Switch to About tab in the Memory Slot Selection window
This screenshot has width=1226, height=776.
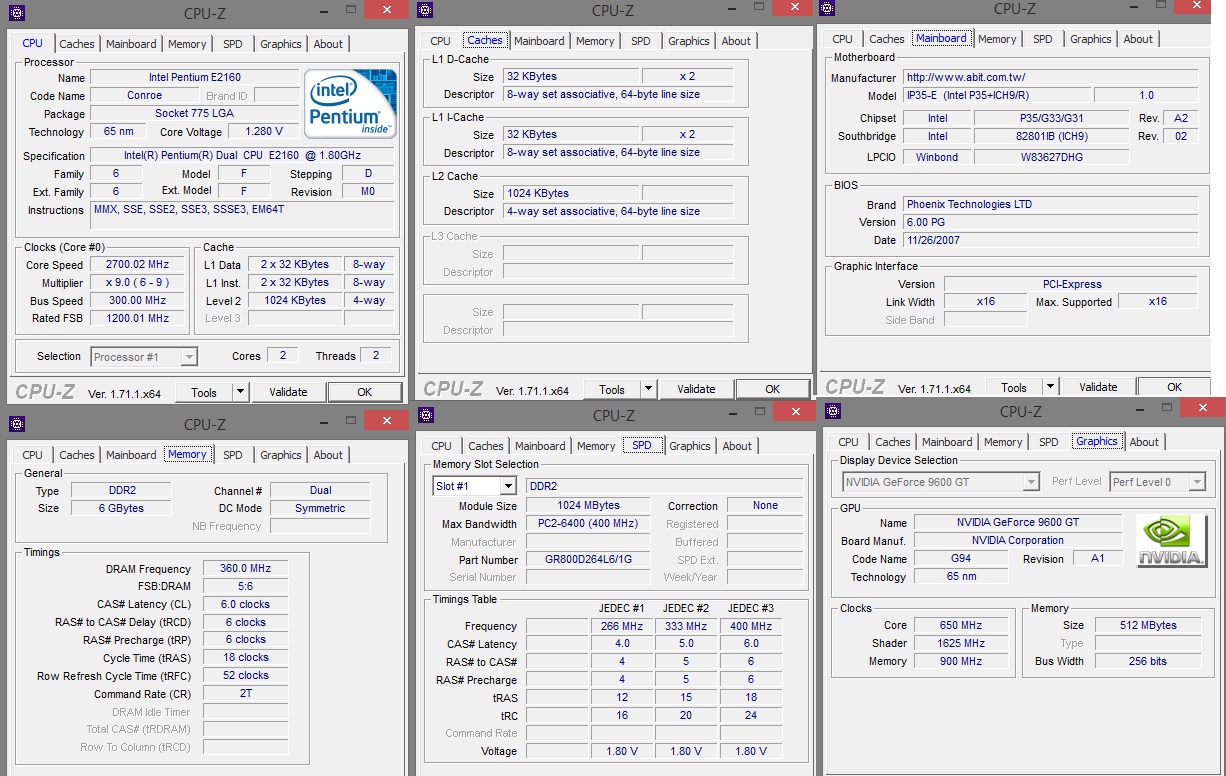coord(737,446)
